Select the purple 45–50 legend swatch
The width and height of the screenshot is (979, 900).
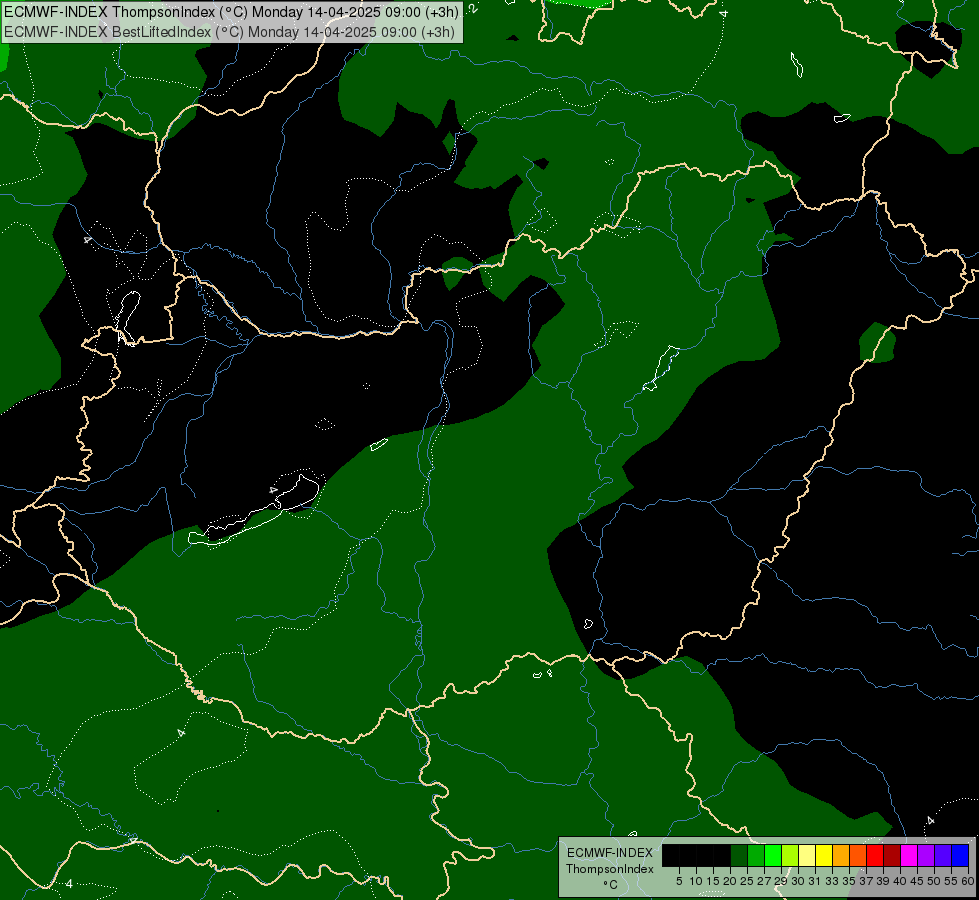click(x=926, y=855)
